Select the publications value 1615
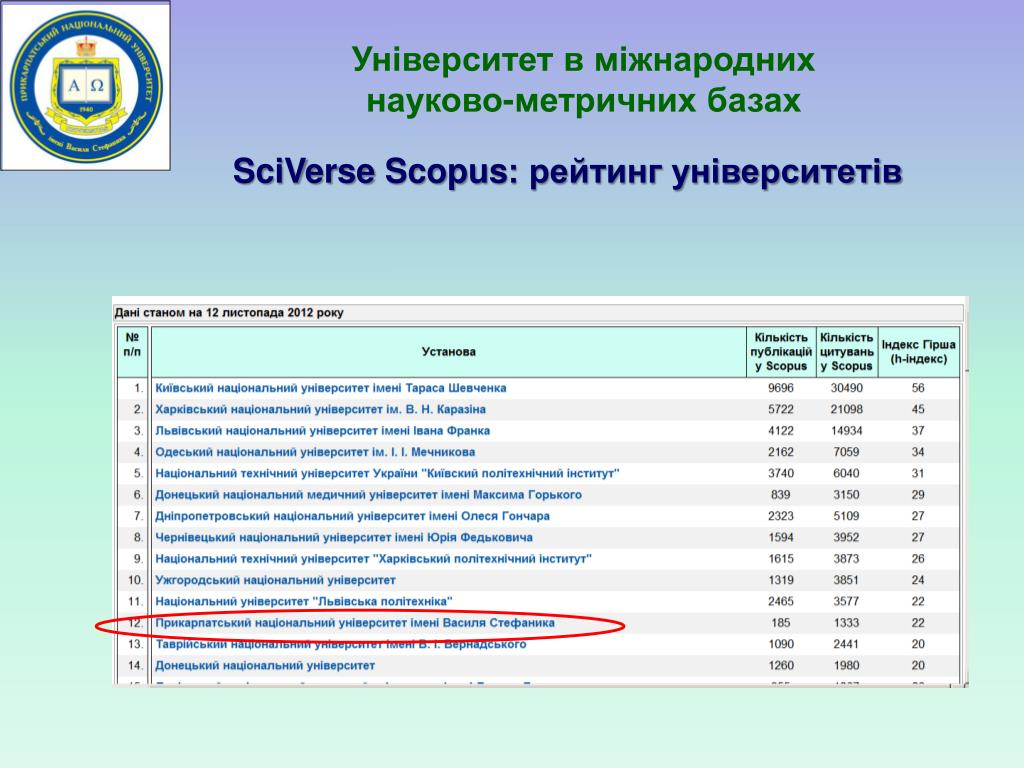The width and height of the screenshot is (1024, 768). [780, 559]
